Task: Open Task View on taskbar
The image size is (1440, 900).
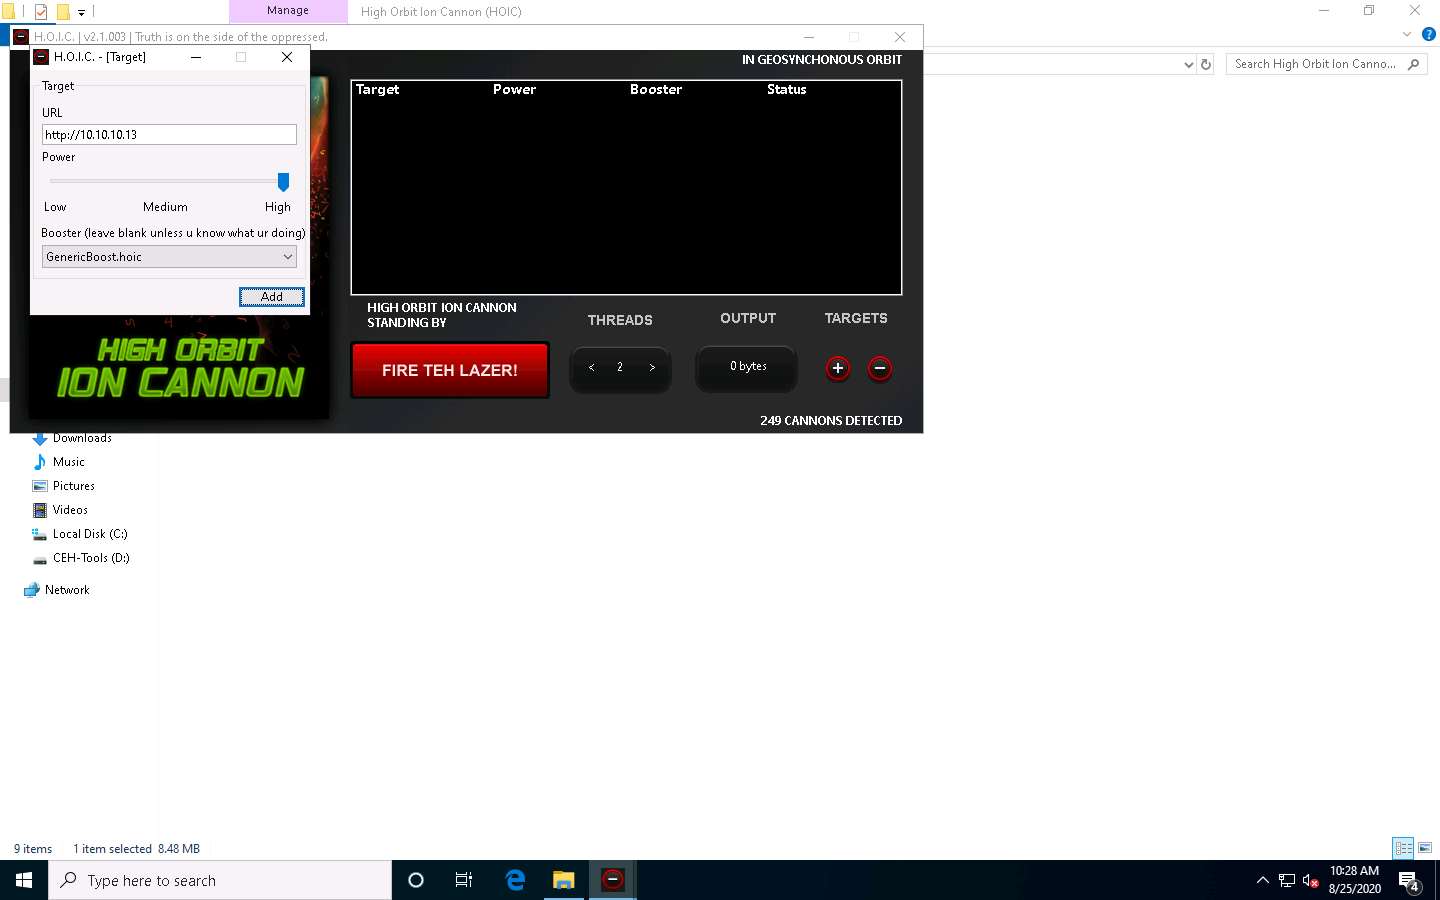Action: [x=464, y=880]
